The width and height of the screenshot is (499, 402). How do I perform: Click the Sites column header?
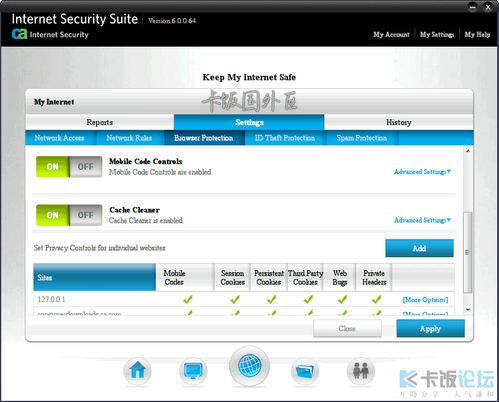[94, 277]
